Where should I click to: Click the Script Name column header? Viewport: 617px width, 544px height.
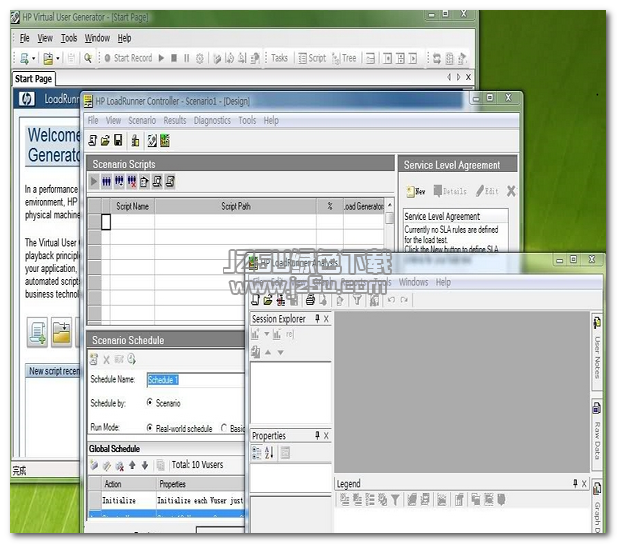point(132,206)
